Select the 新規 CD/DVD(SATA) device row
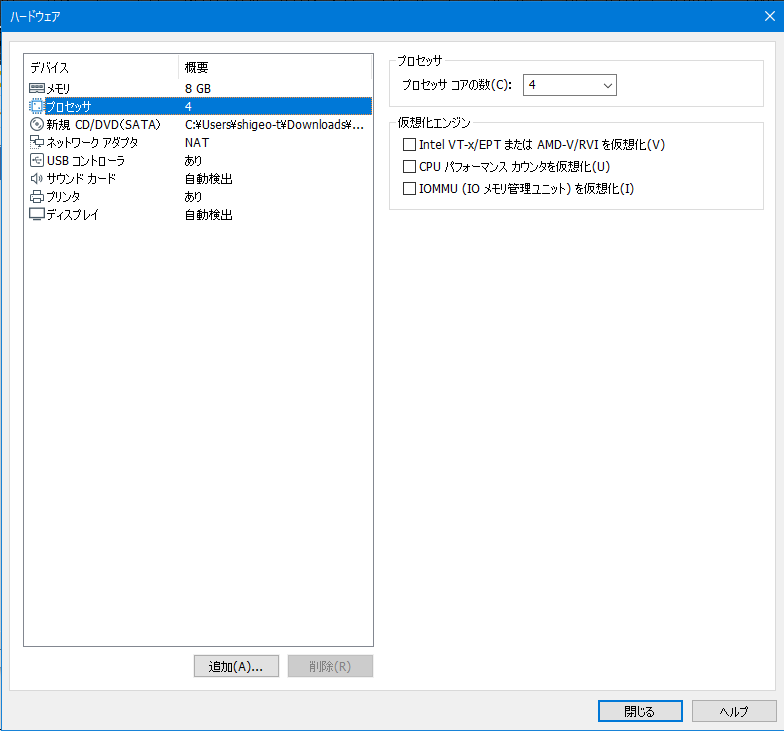 point(198,124)
